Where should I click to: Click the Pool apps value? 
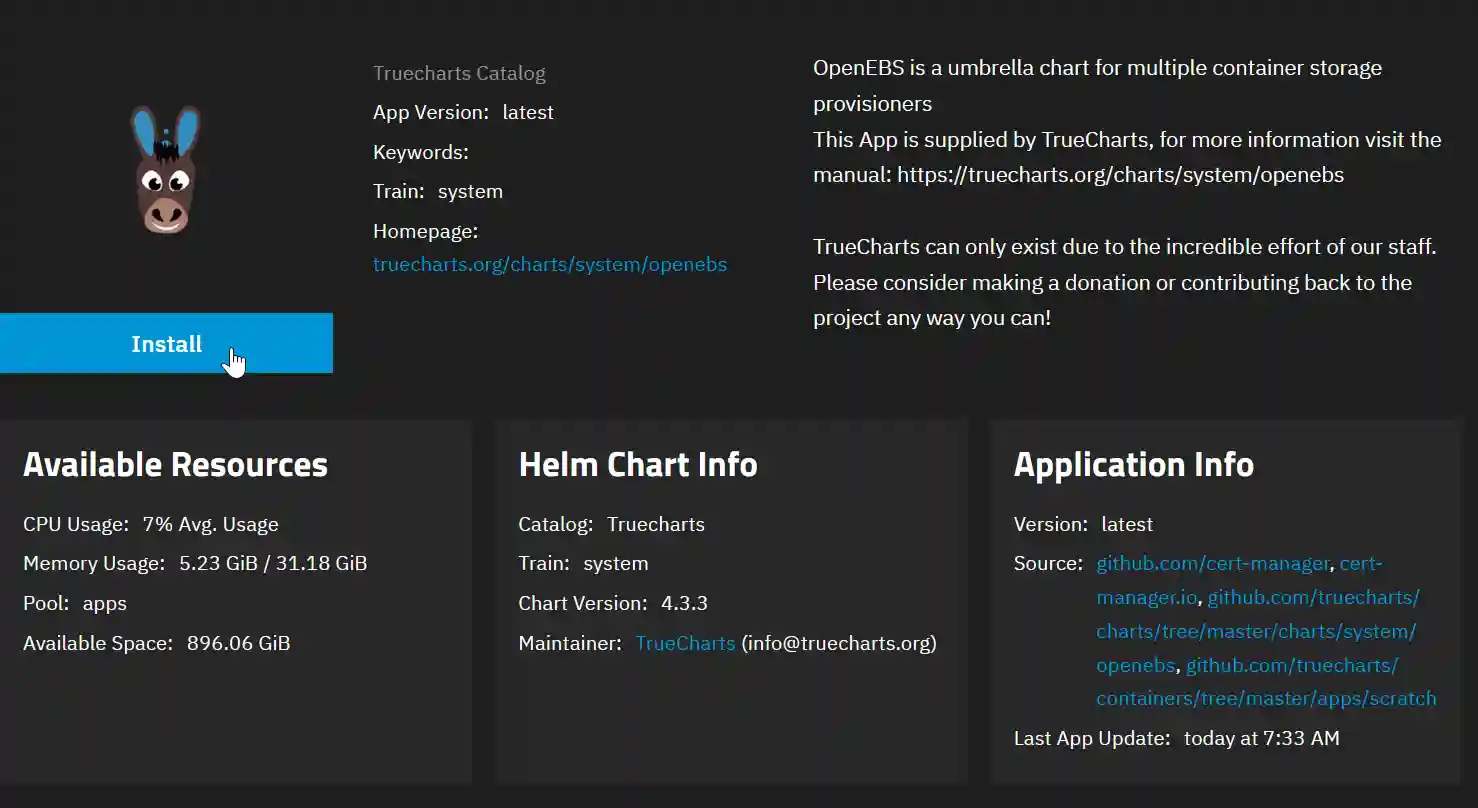[x=104, y=603]
